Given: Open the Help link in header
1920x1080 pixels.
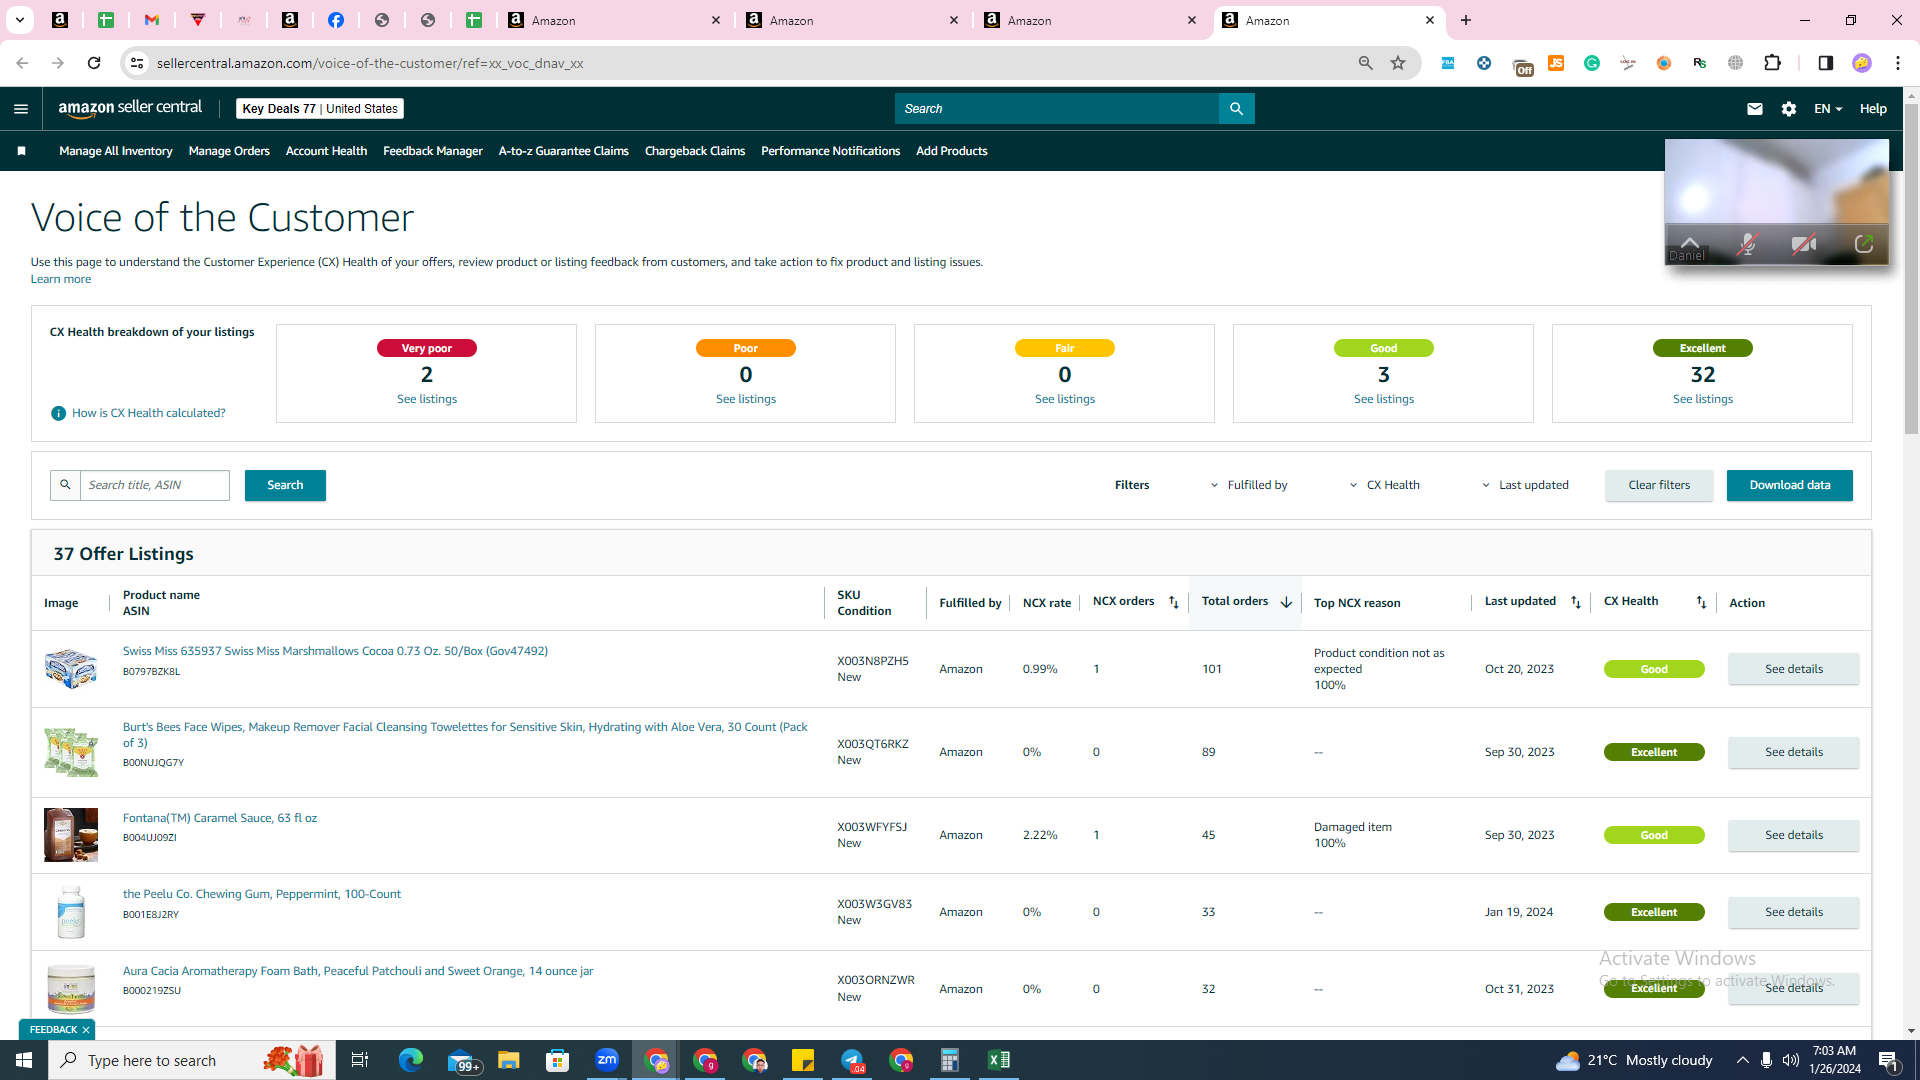Looking at the screenshot, I should (x=1873, y=109).
